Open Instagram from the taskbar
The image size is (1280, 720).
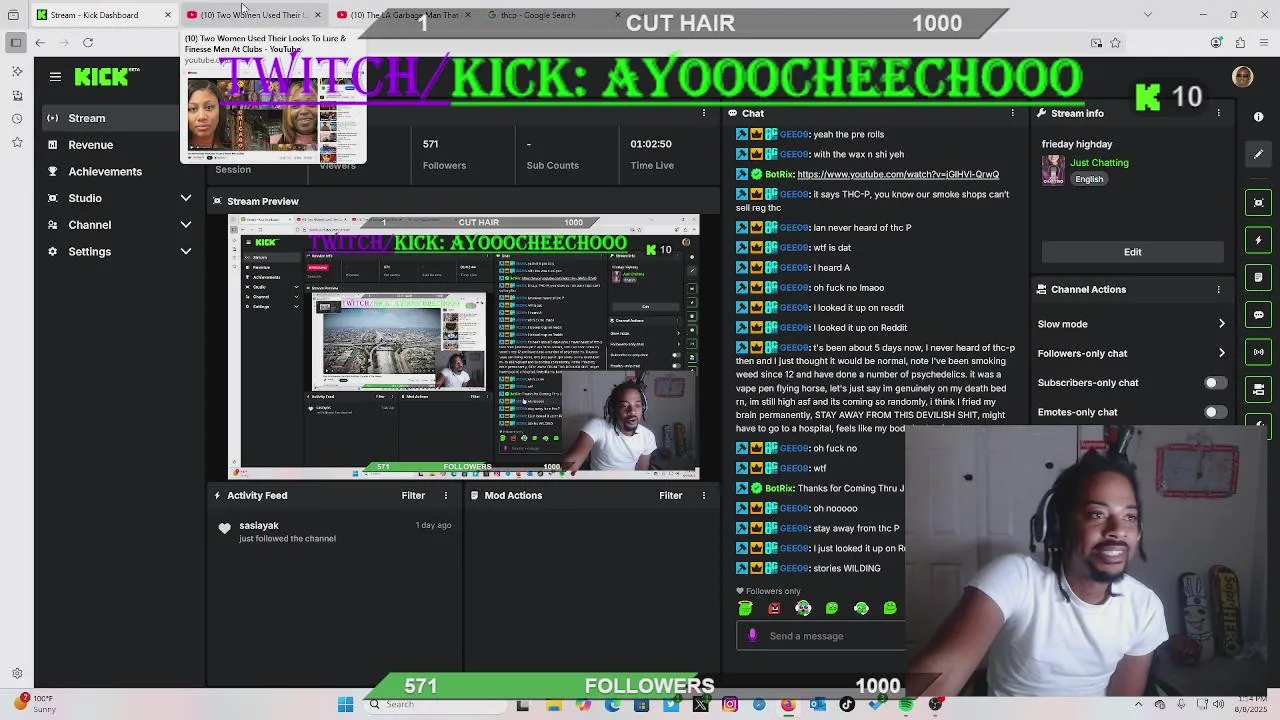tap(730, 704)
